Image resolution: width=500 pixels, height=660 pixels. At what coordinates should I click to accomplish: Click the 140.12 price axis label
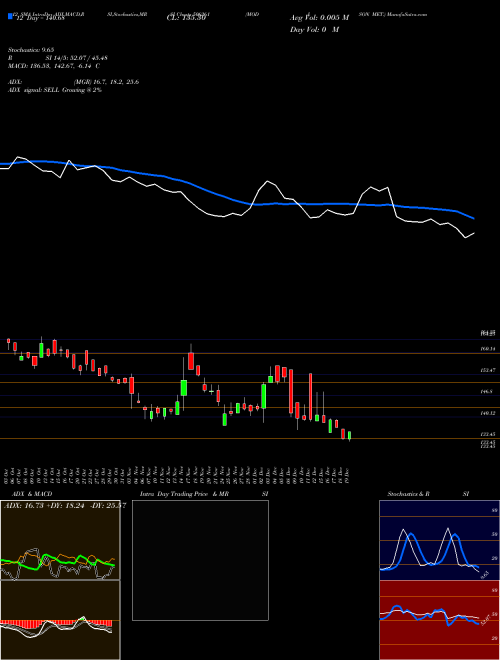click(487, 413)
